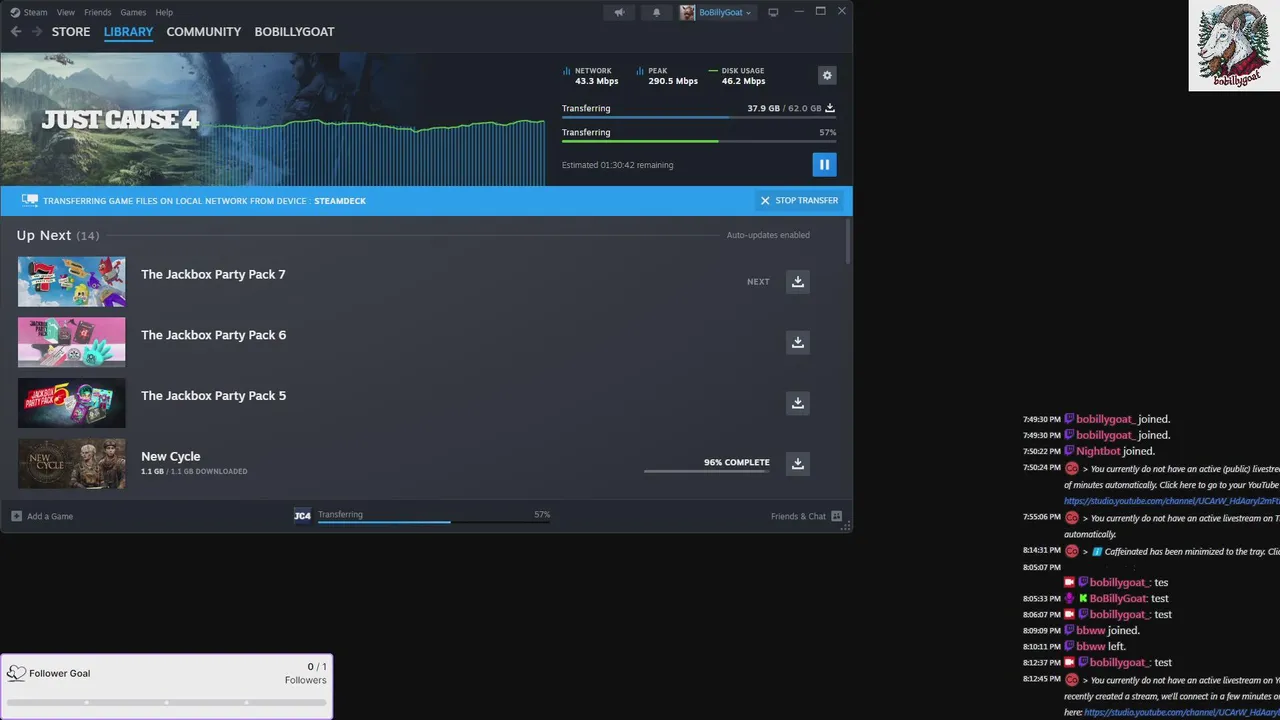Click the STOP TRANSFER button
The image size is (1280, 720).
pyautogui.click(x=799, y=201)
